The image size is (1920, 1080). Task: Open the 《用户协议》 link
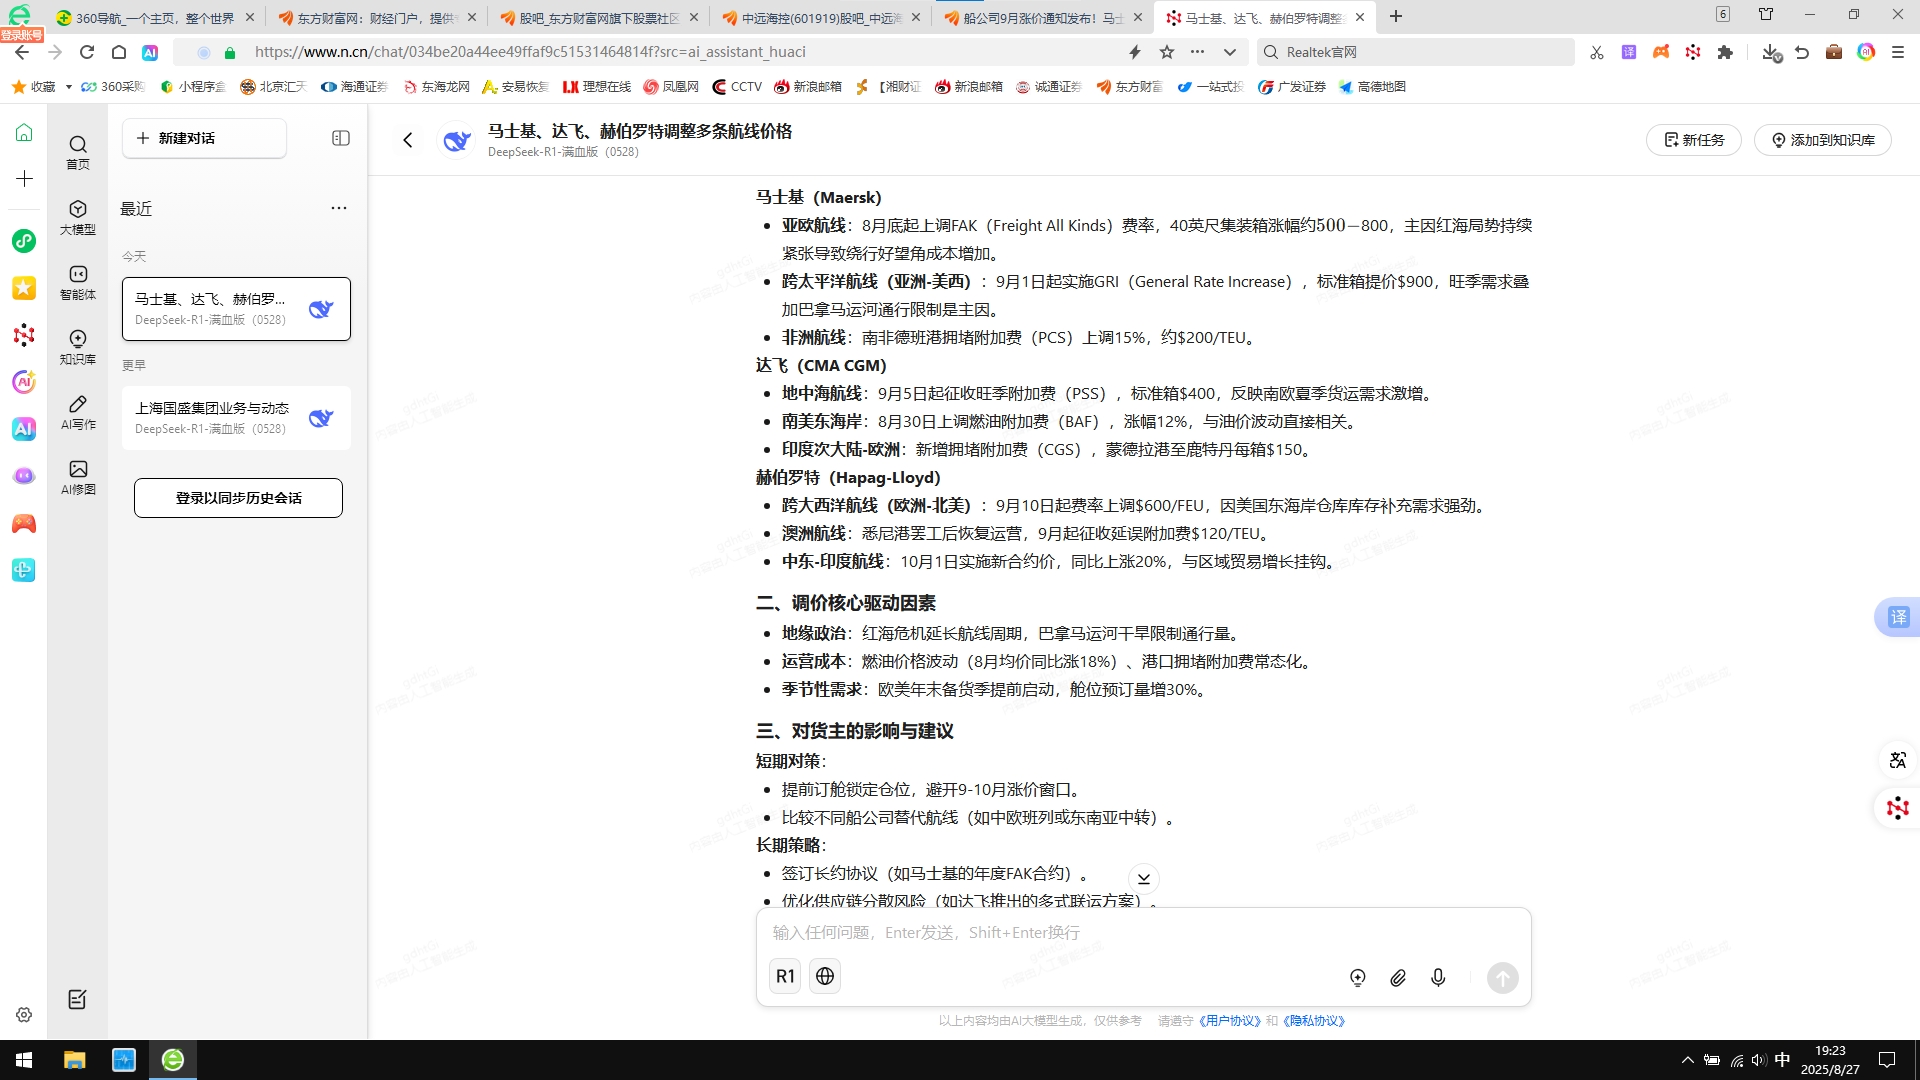point(1229,1021)
